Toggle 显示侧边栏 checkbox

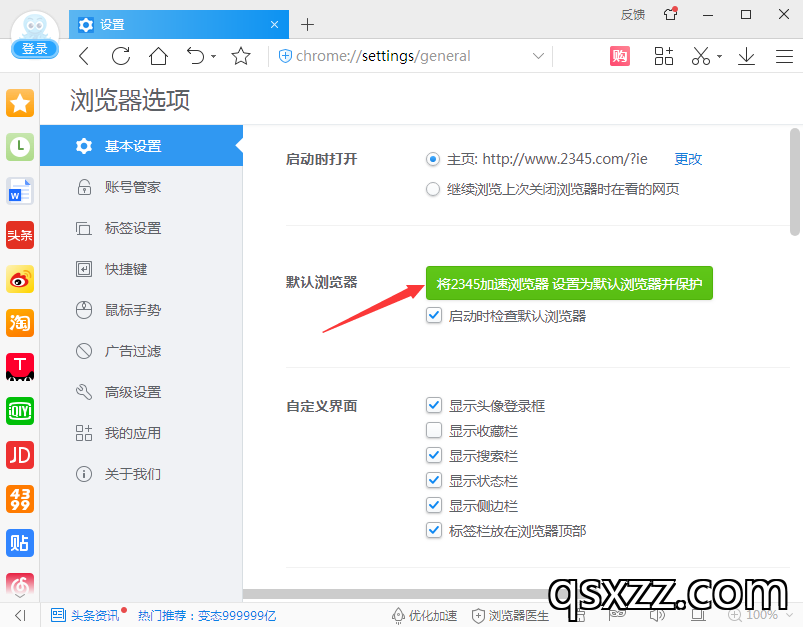[434, 505]
